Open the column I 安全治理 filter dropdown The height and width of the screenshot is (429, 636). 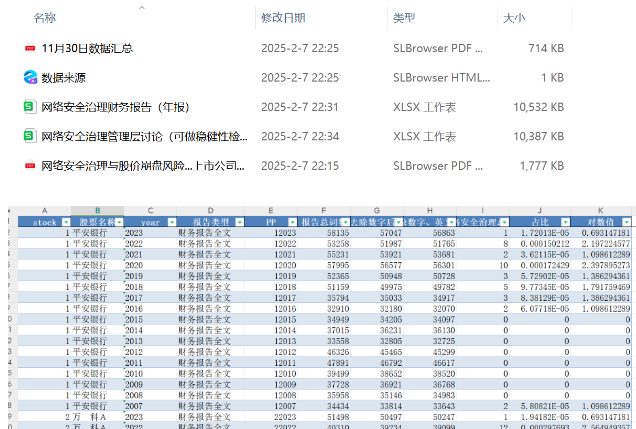505,222
